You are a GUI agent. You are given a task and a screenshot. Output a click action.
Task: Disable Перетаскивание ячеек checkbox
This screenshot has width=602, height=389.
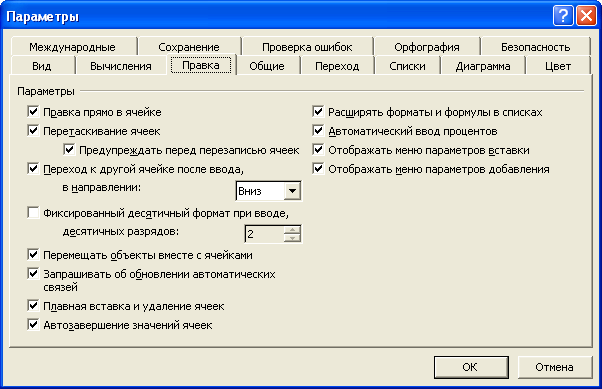(33, 131)
